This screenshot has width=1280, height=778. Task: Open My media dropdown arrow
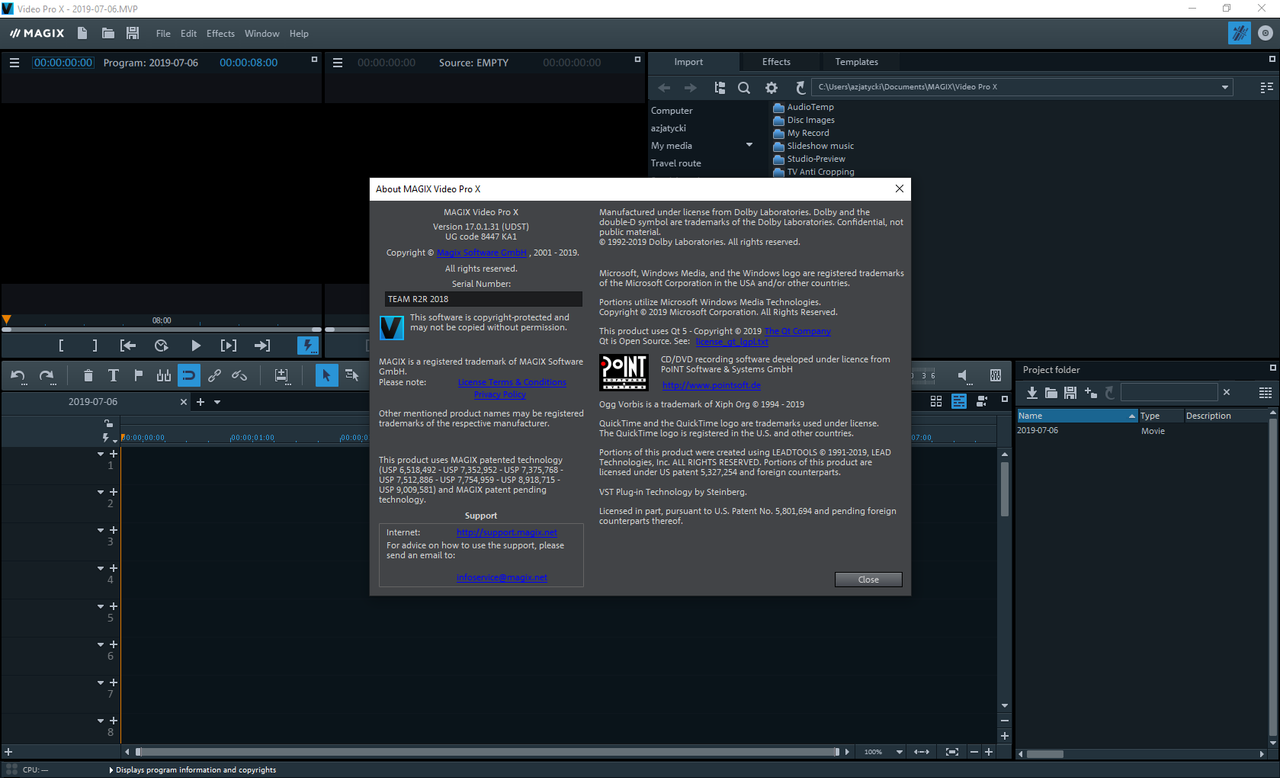[749, 145]
